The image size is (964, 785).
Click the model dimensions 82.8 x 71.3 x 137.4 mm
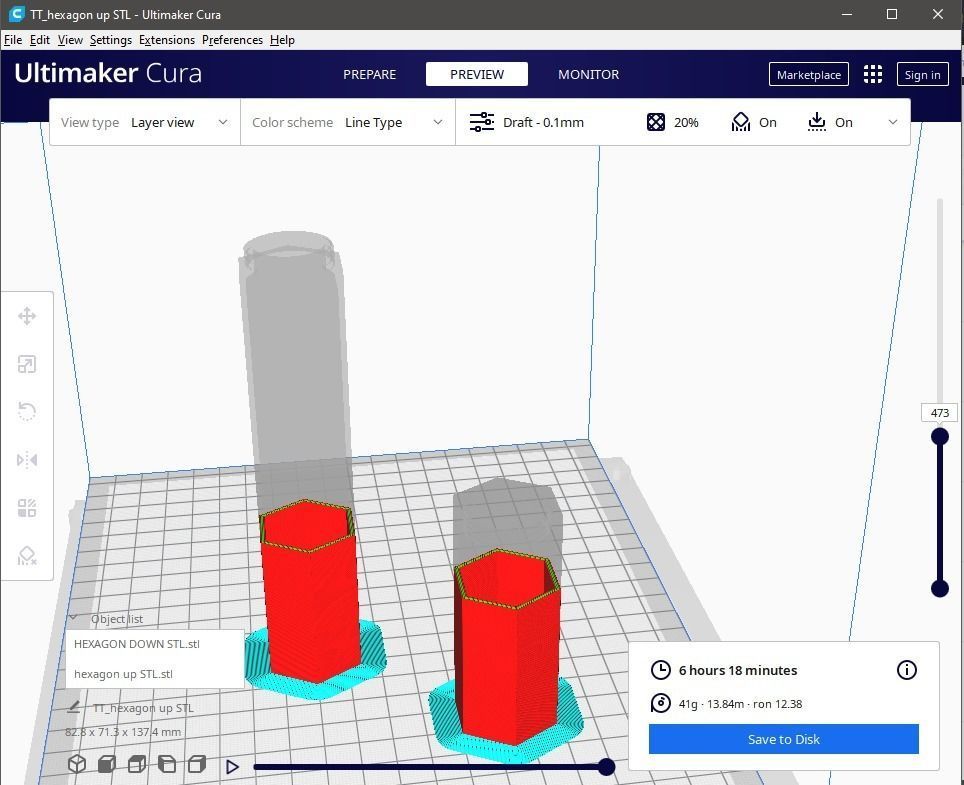click(x=123, y=732)
